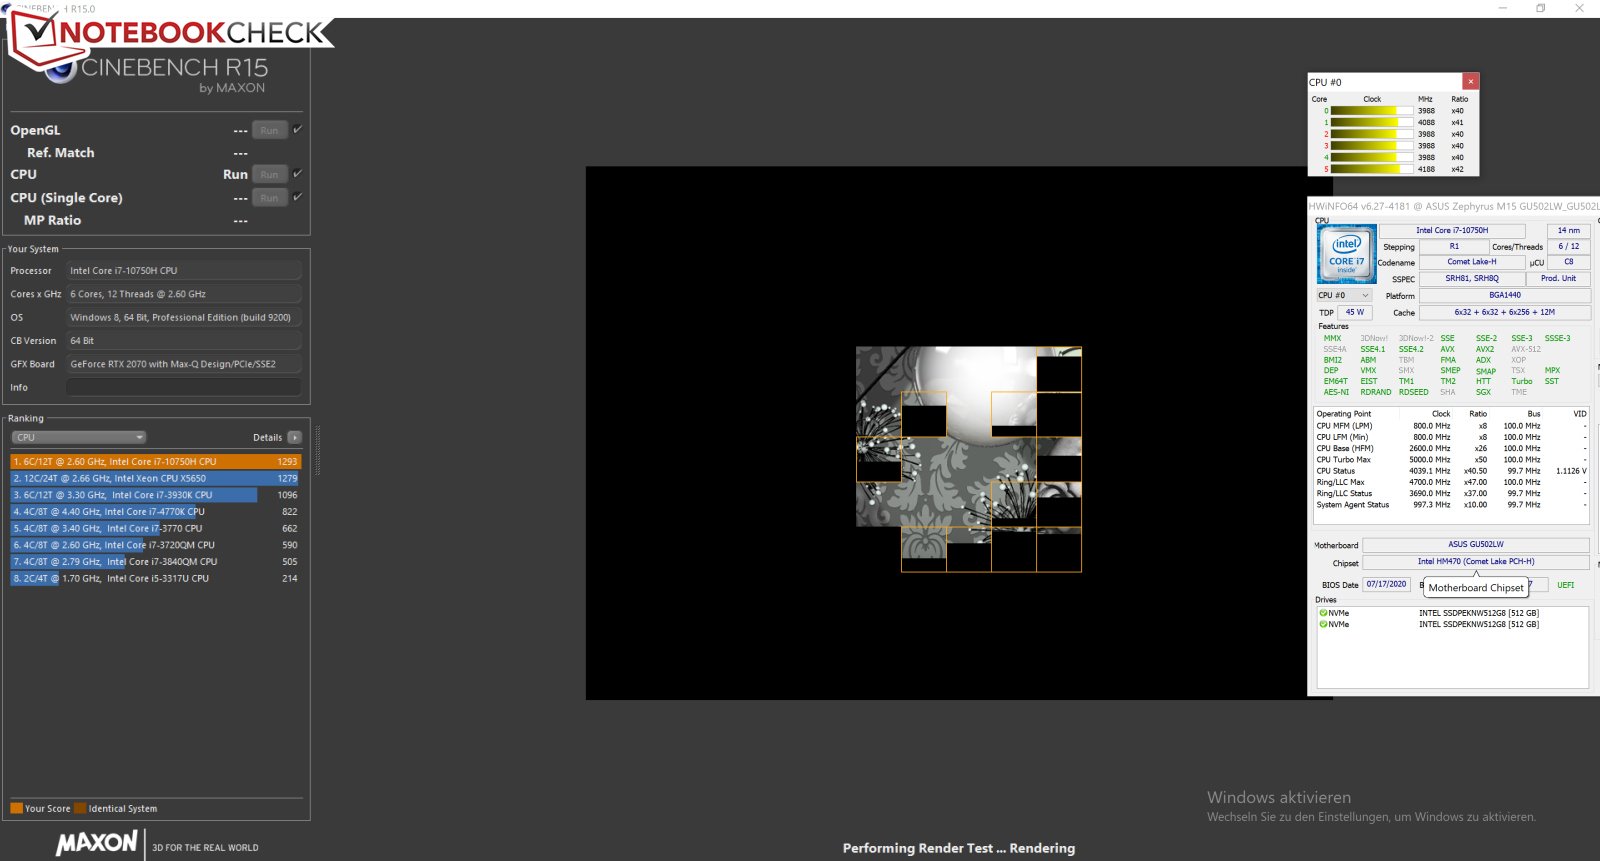The width and height of the screenshot is (1600, 861).
Task: Click the Run button for CPU (Single Core)
Action: (x=270, y=198)
